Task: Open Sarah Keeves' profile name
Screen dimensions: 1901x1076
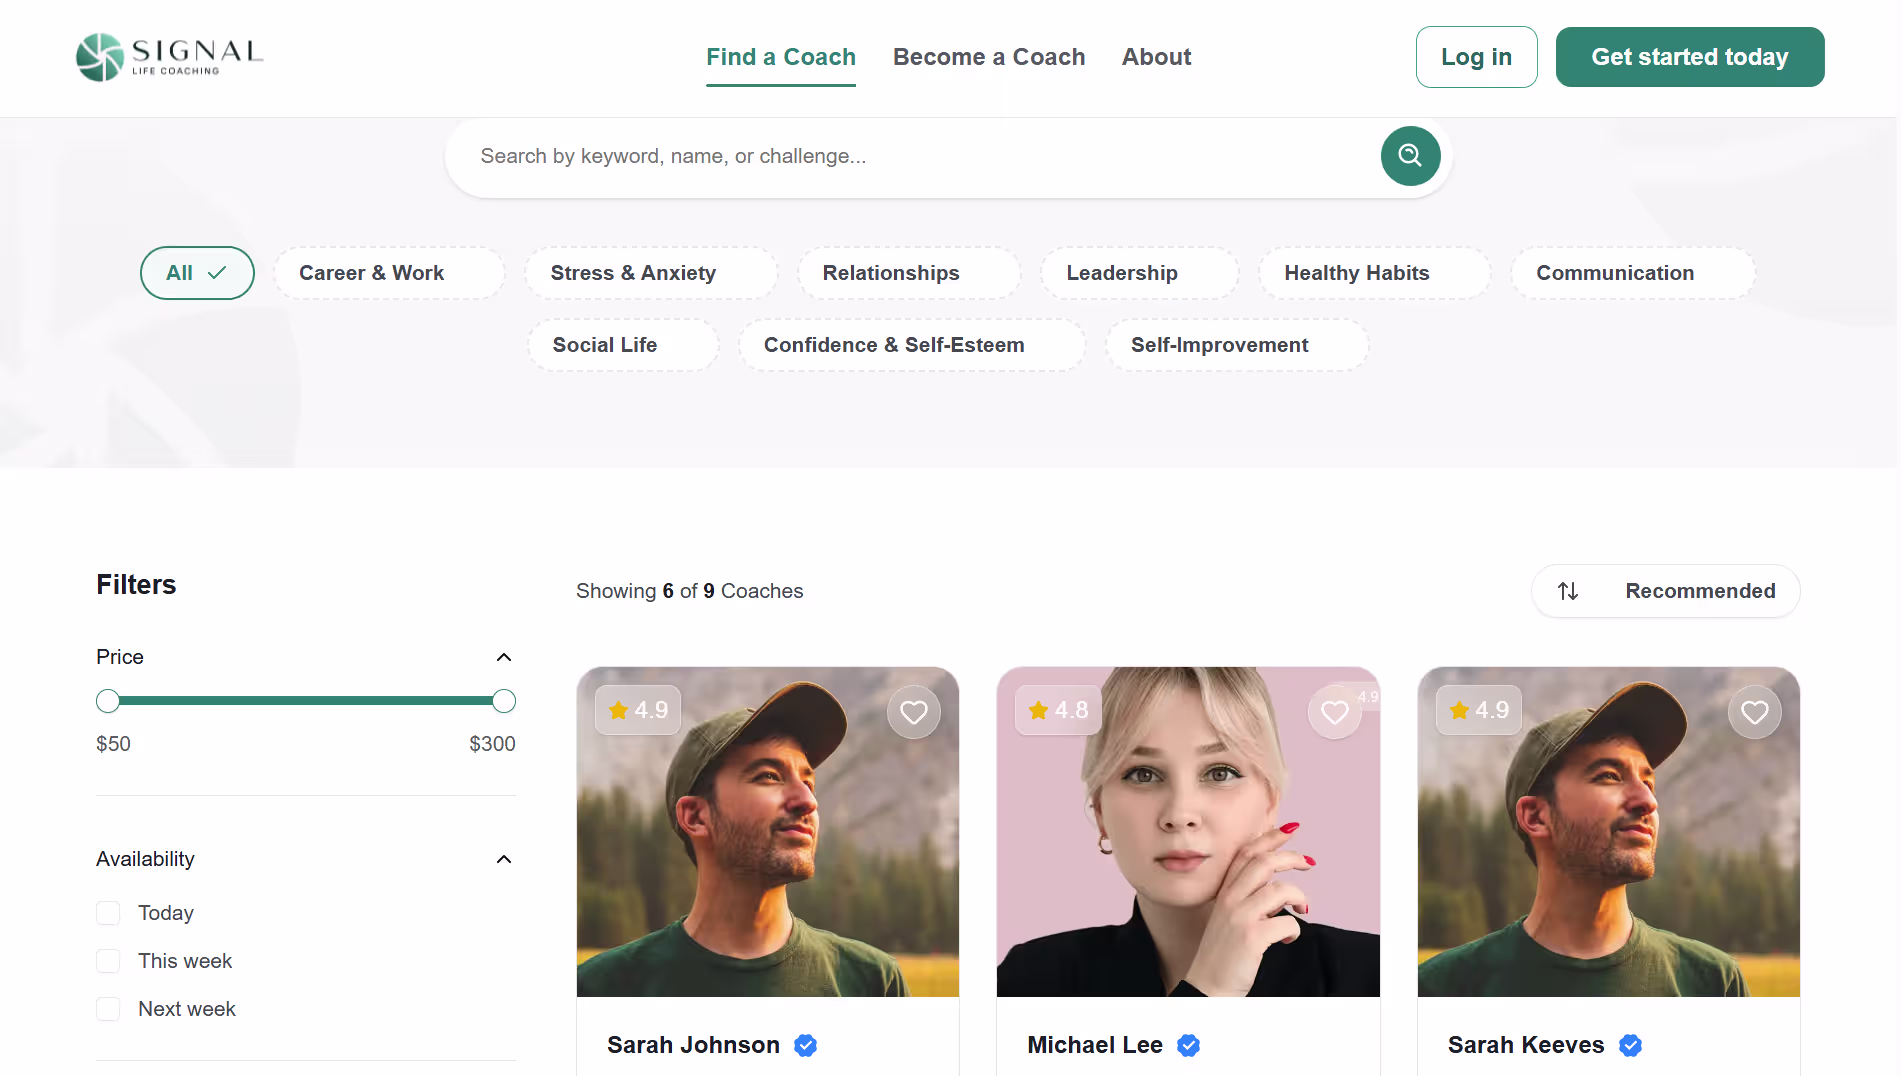Action: pos(1526,1045)
